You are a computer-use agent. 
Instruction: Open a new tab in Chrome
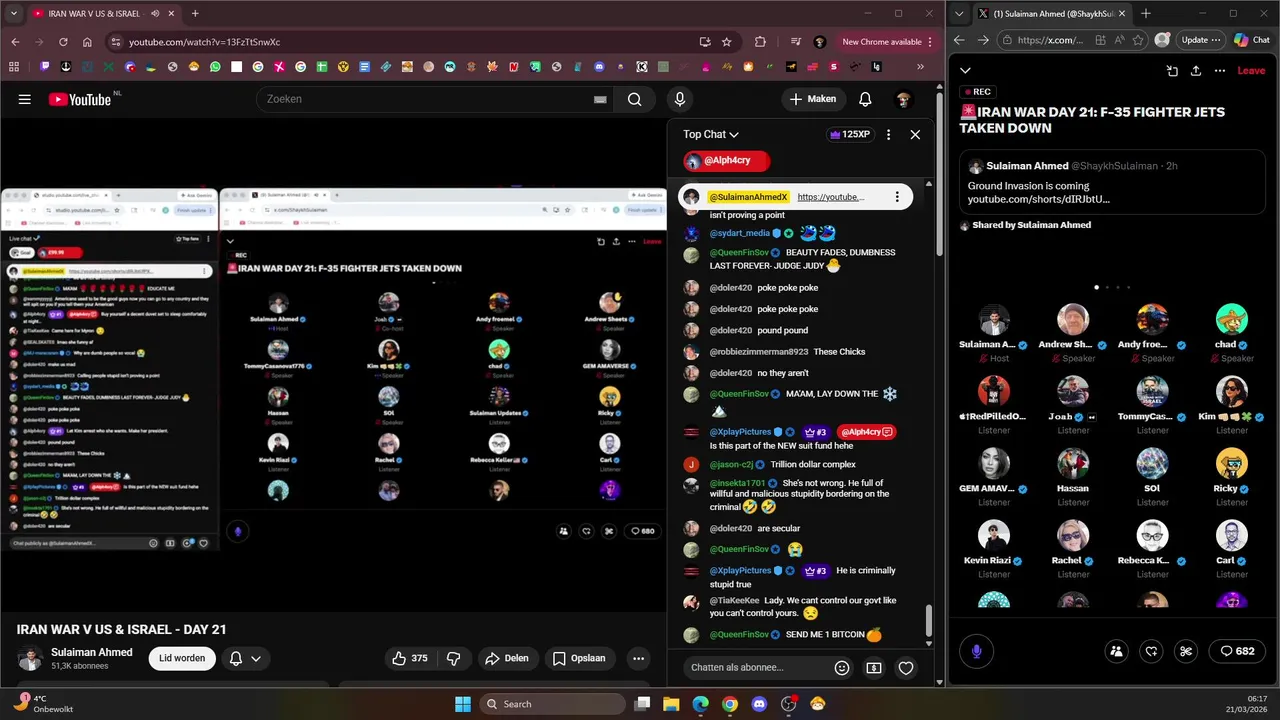point(195,14)
